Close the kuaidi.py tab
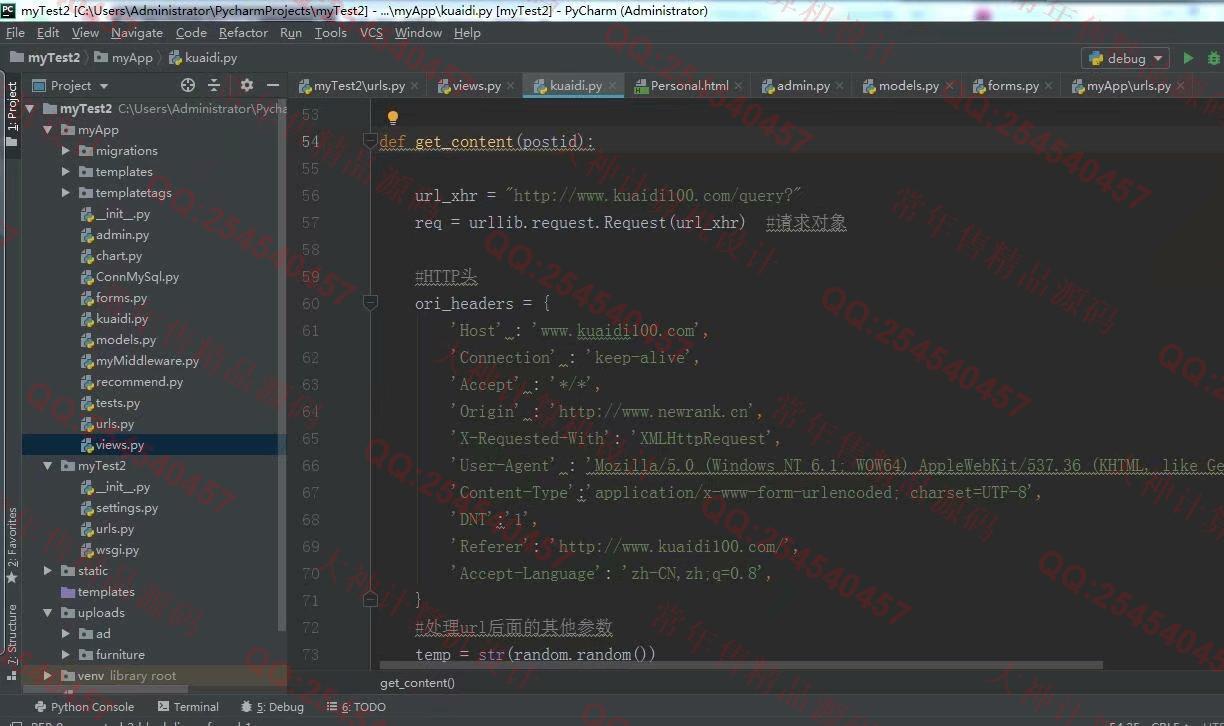This screenshot has height=726, width=1224. pyautogui.click(x=612, y=86)
